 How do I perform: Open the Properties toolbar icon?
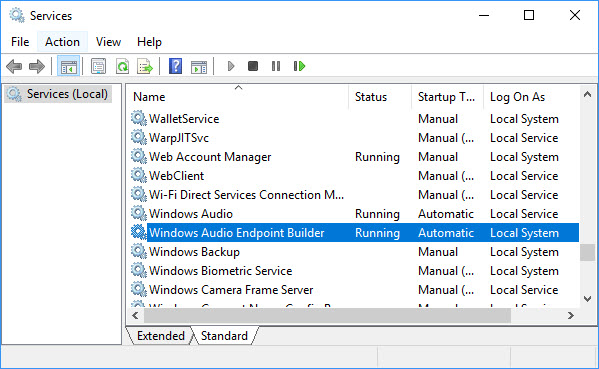99,66
